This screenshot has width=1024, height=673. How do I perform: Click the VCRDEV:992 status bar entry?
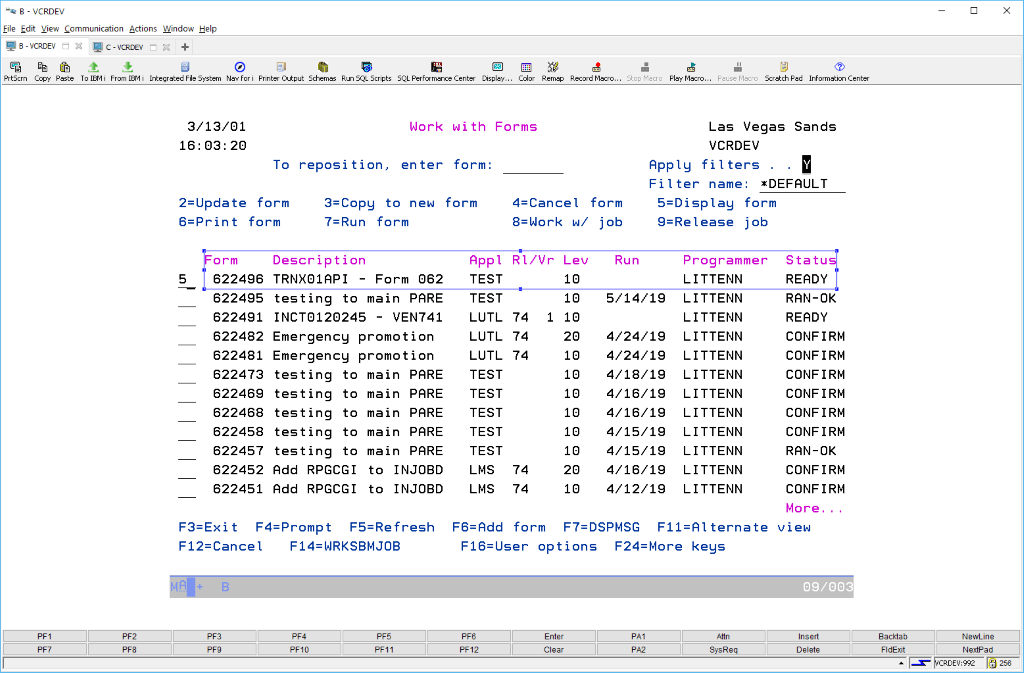[957, 663]
